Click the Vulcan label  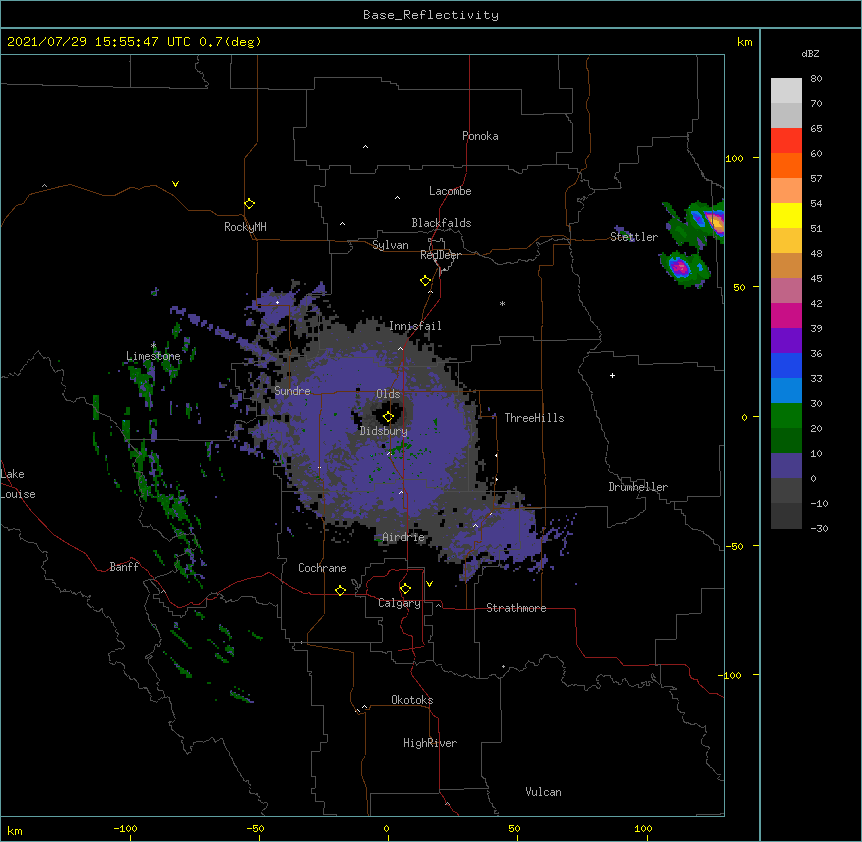[x=543, y=792]
